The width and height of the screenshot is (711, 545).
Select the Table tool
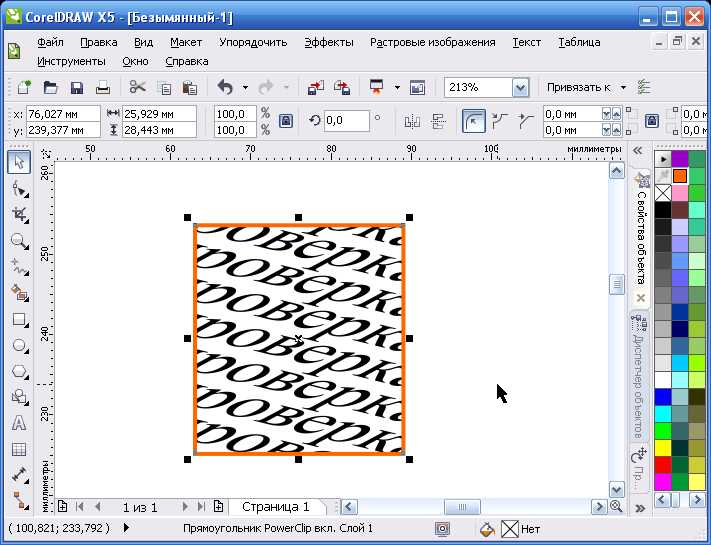pyautogui.click(x=19, y=449)
